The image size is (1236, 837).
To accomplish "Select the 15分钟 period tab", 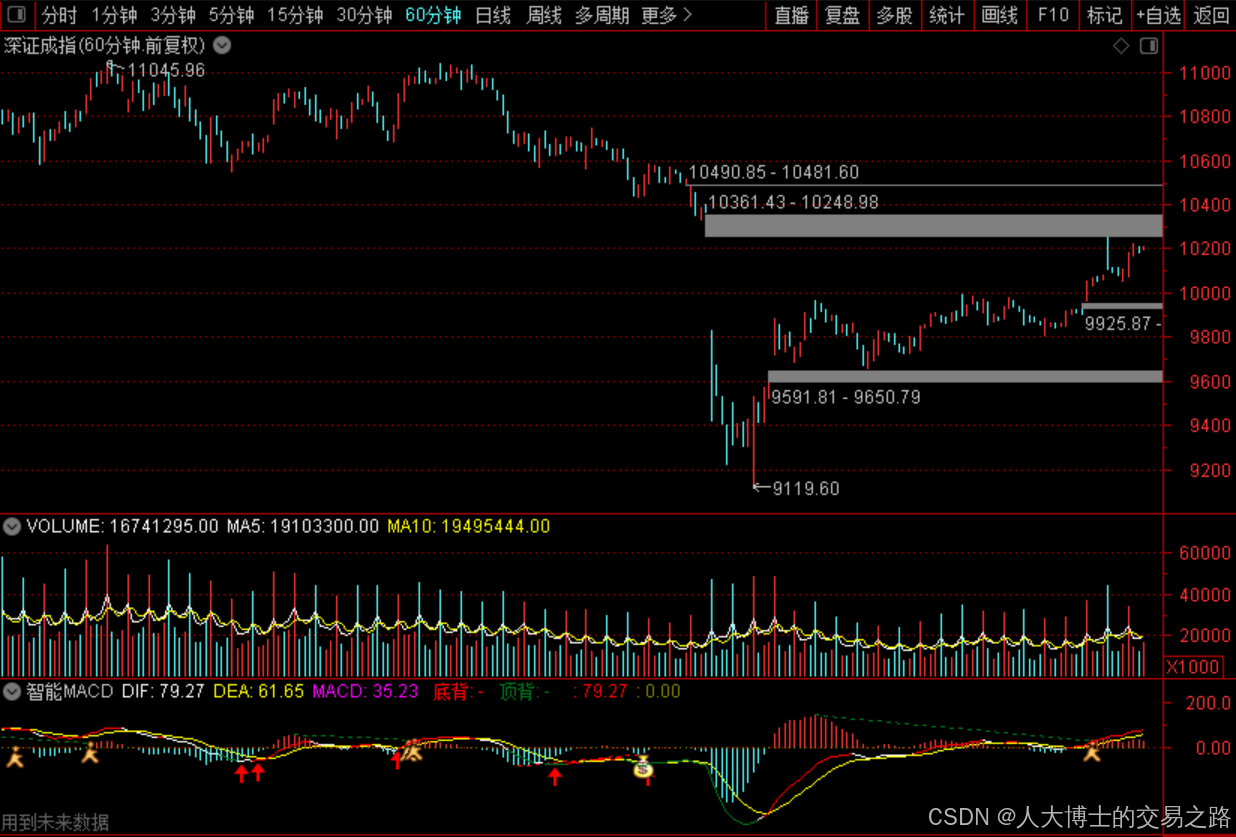I will coord(295,15).
